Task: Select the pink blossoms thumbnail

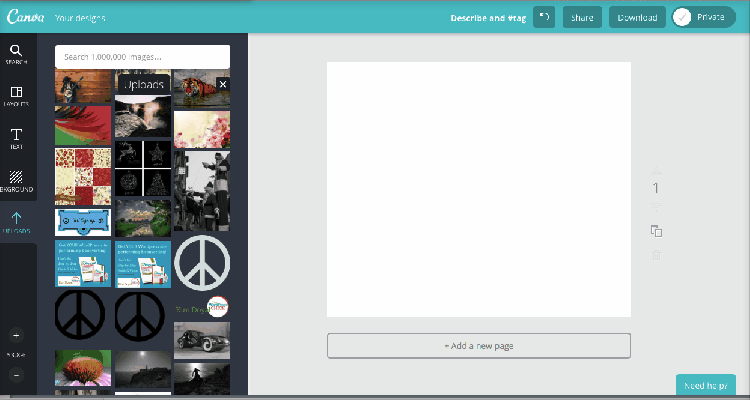Action: point(202,130)
